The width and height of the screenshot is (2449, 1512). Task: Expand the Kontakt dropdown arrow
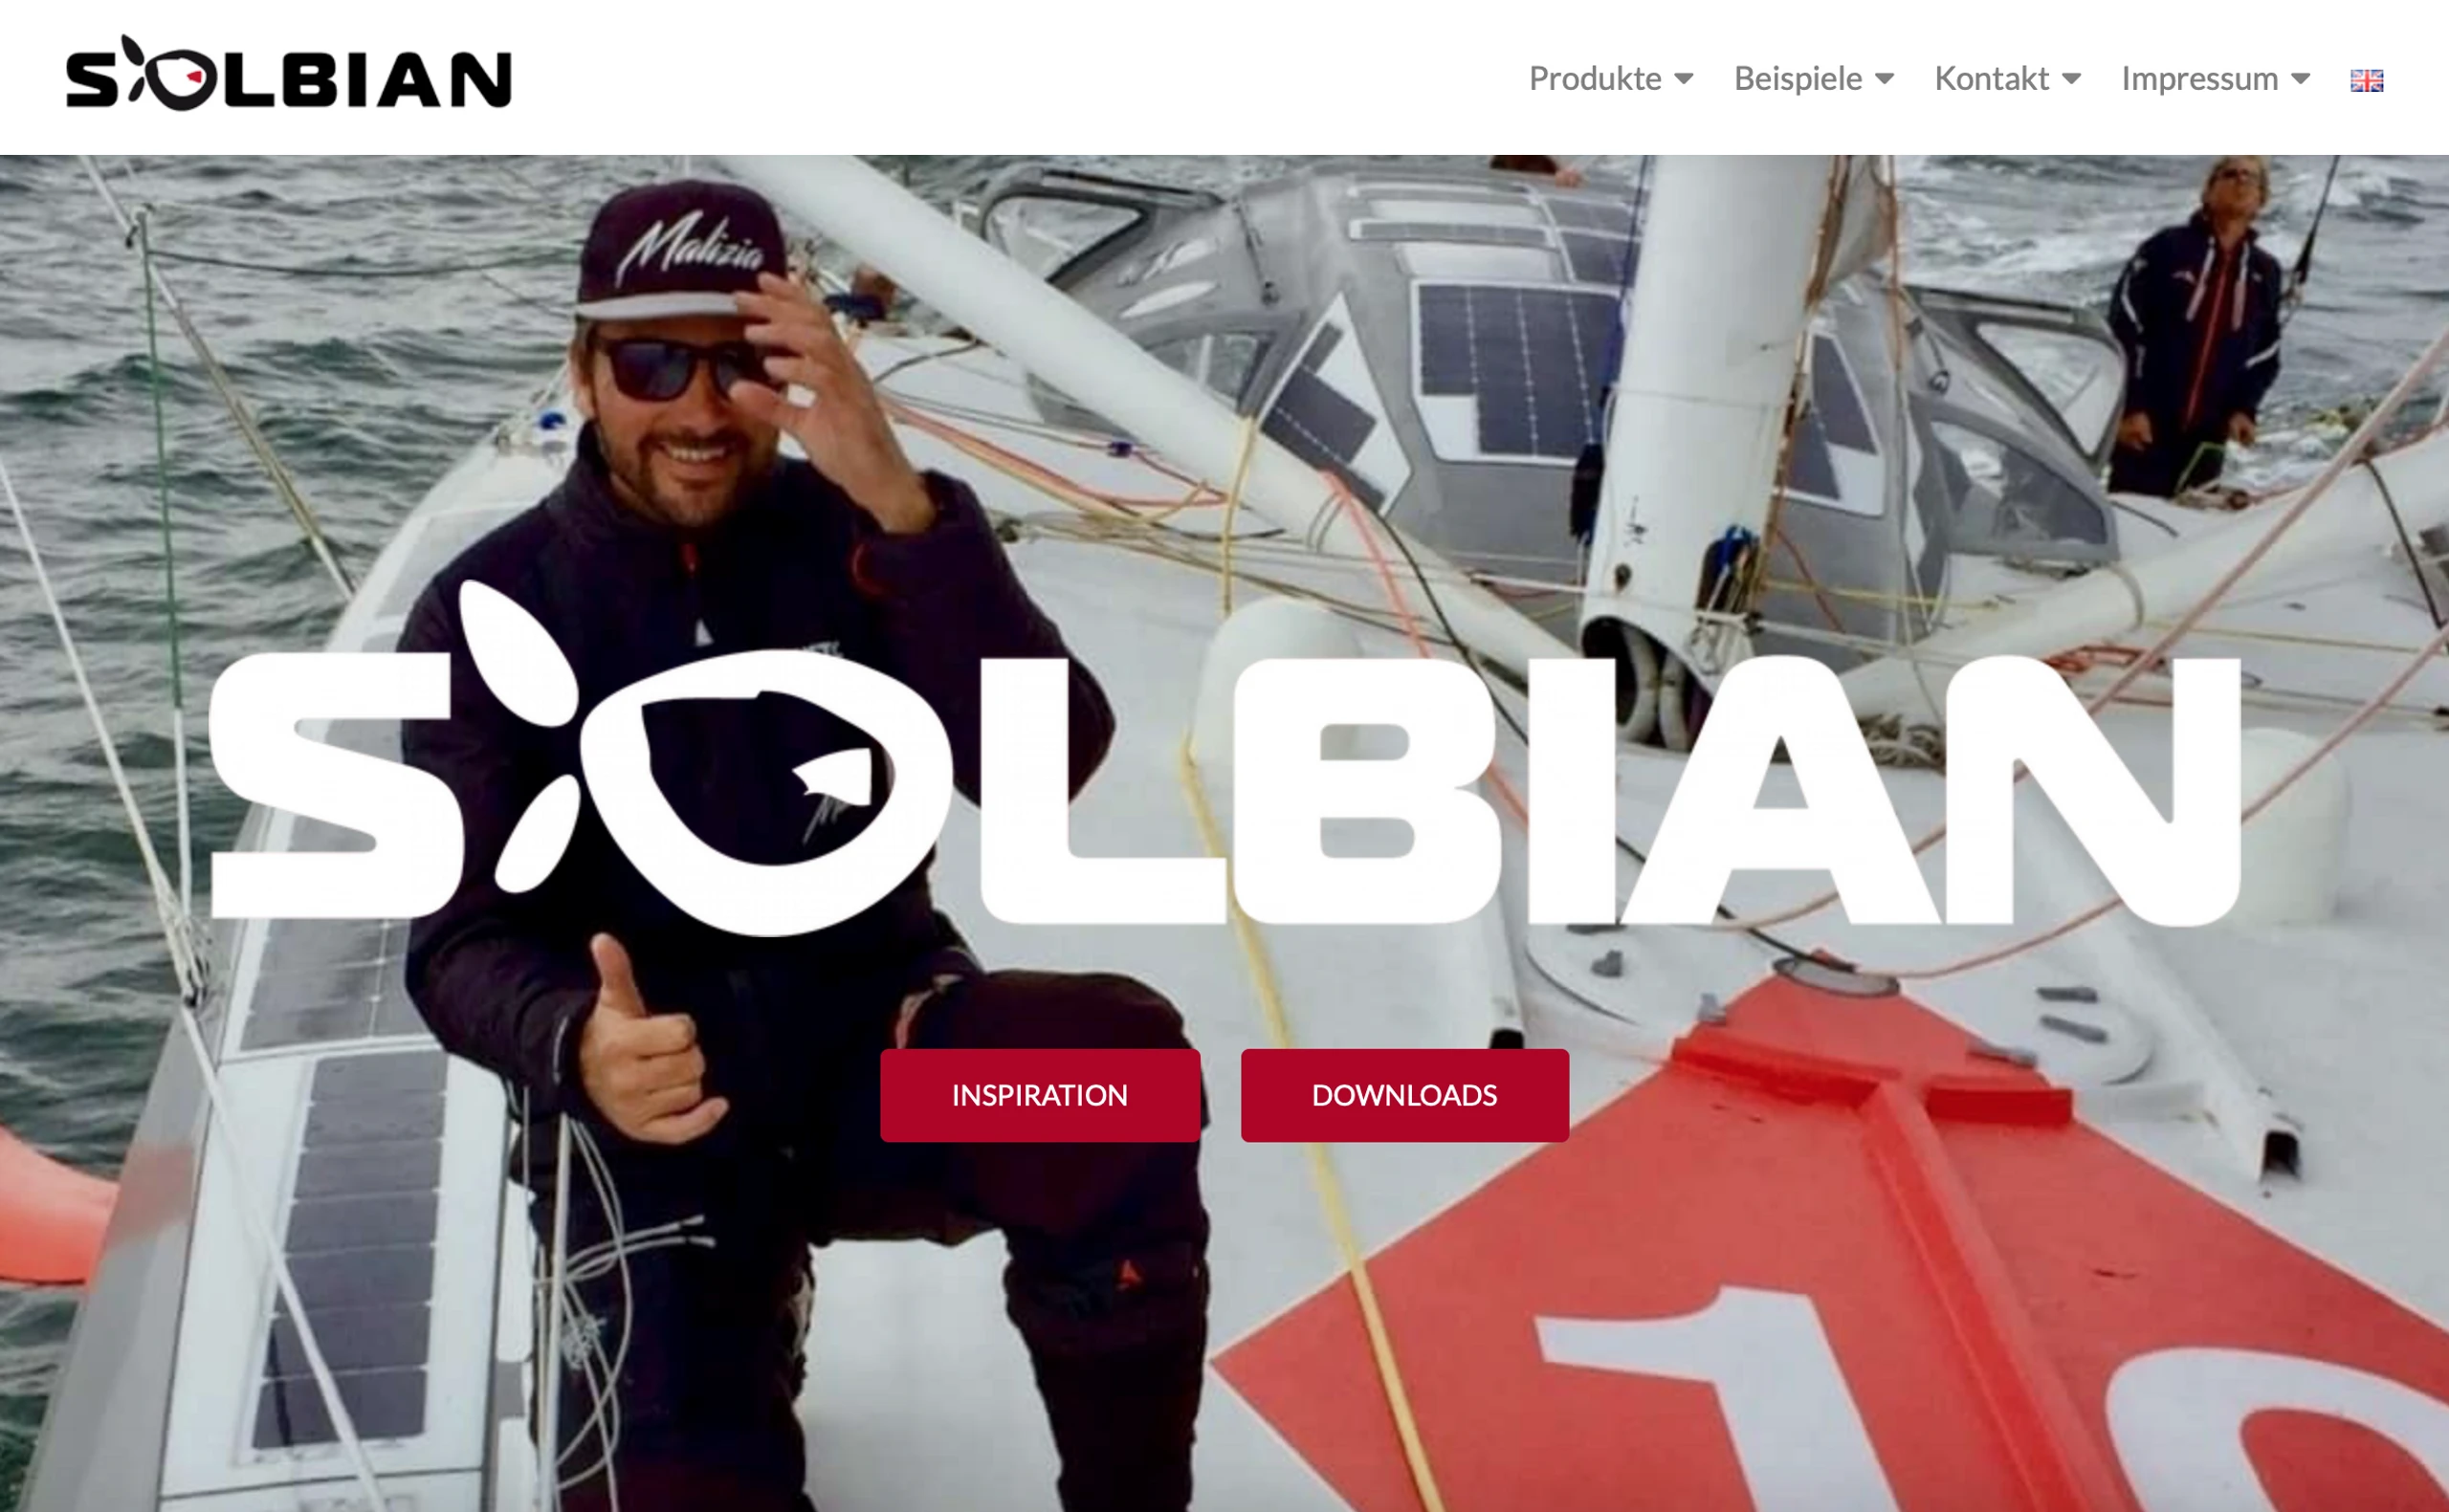click(2071, 79)
